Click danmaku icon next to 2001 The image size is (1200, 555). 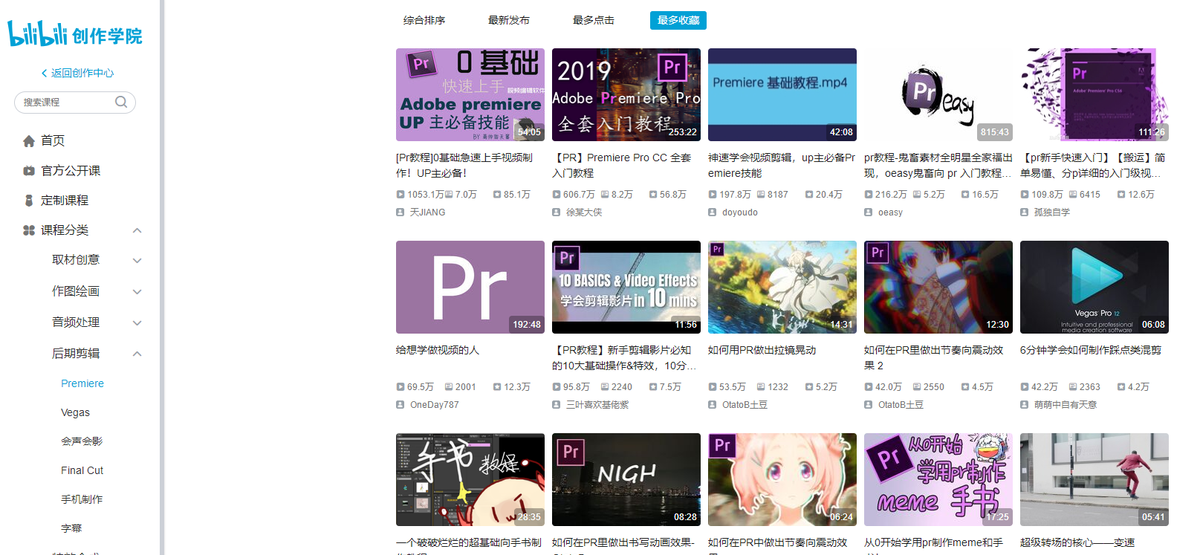pyautogui.click(x=448, y=386)
